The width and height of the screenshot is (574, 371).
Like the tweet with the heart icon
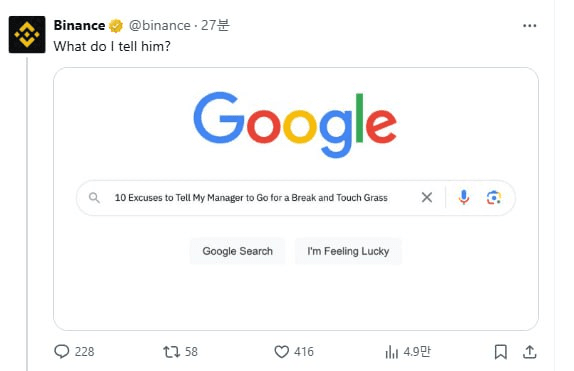click(x=282, y=352)
